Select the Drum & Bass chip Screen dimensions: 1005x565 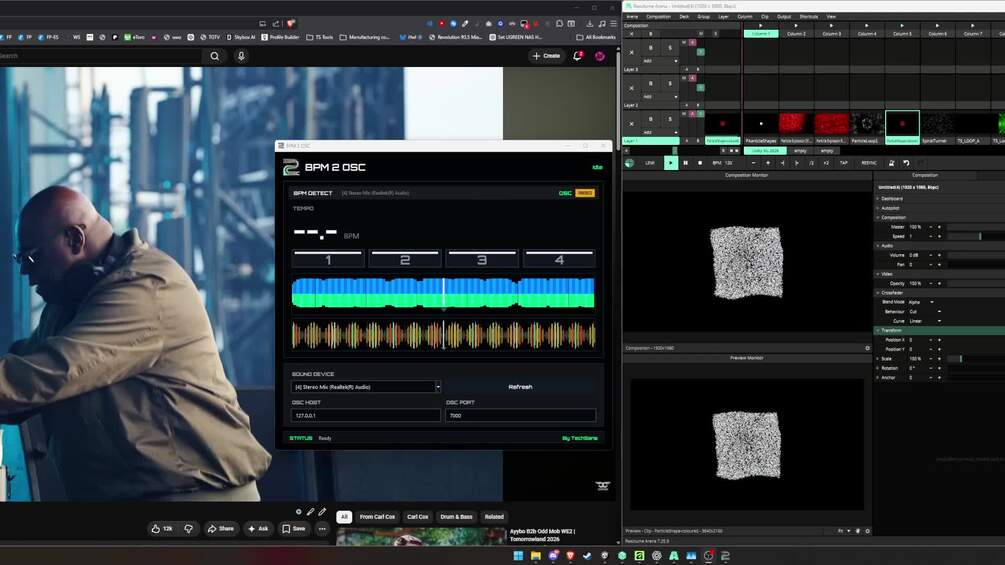[x=456, y=516]
